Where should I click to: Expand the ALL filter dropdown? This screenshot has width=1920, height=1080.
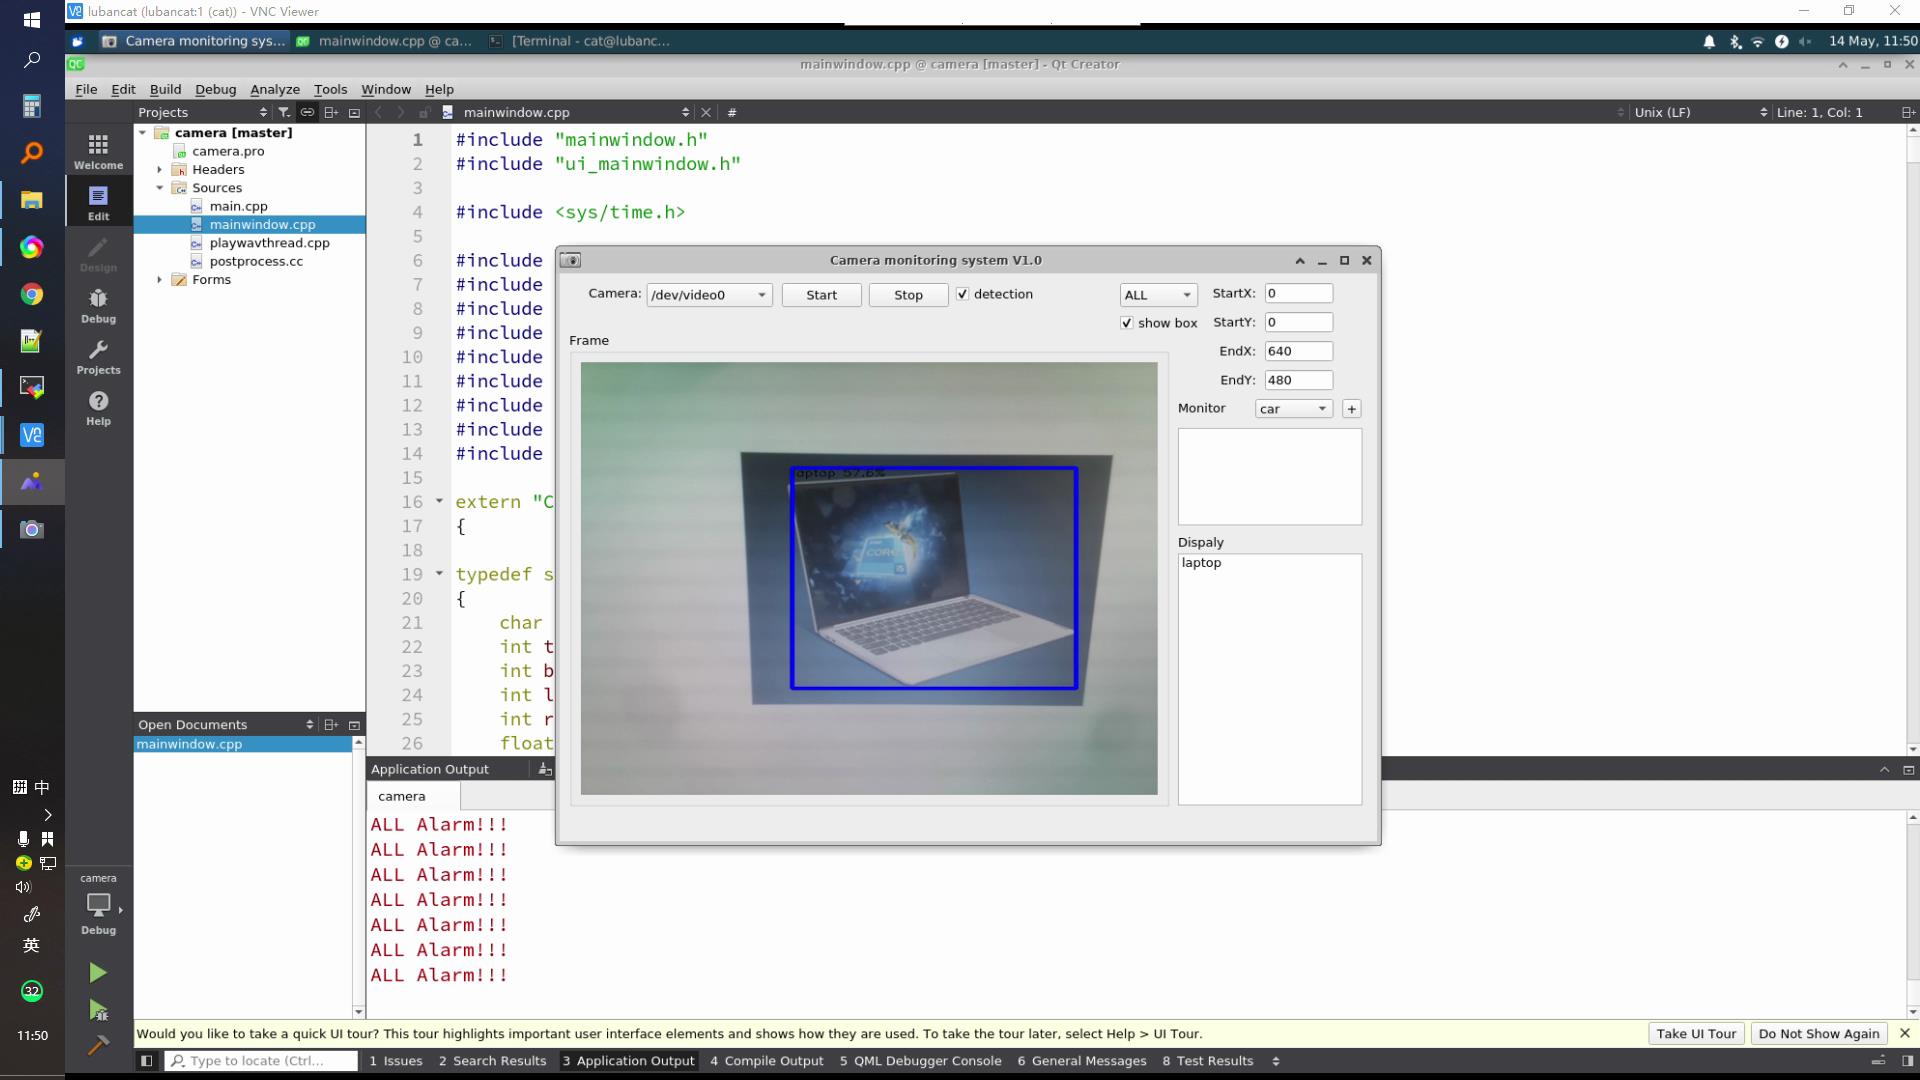(1185, 294)
